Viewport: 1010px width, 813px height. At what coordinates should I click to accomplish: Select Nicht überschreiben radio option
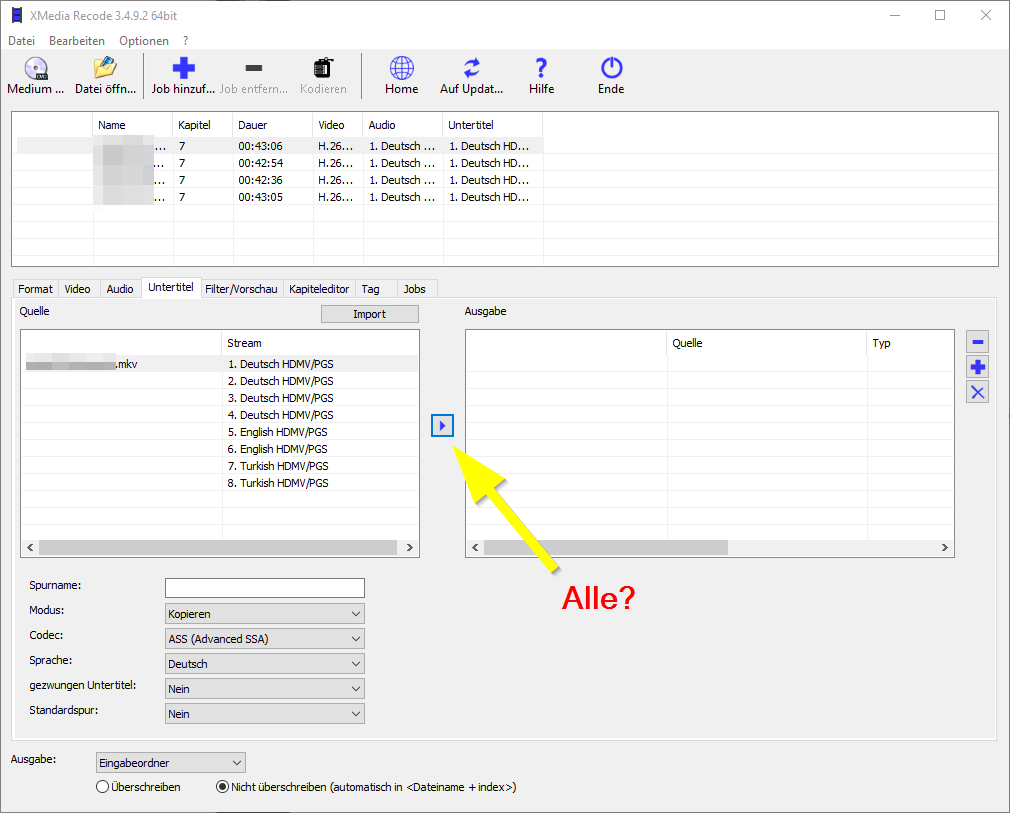[x=222, y=787]
